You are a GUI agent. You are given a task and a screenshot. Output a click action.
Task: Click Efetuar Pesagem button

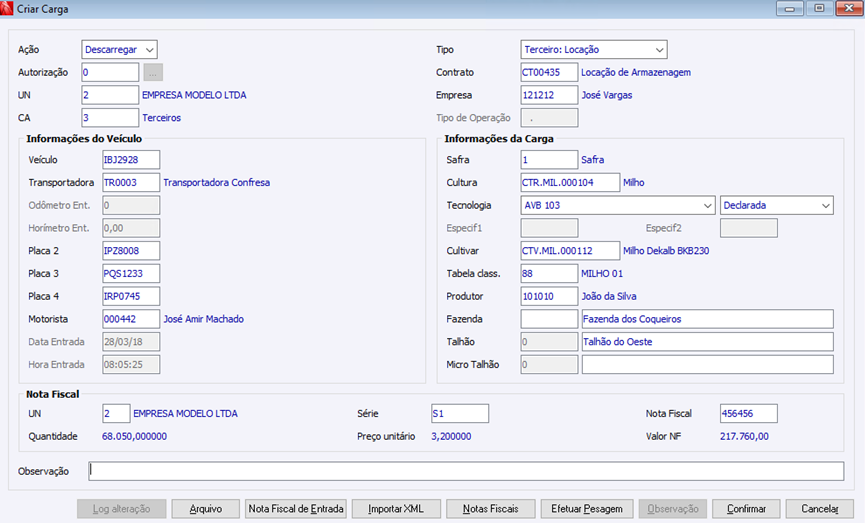[x=587, y=509]
